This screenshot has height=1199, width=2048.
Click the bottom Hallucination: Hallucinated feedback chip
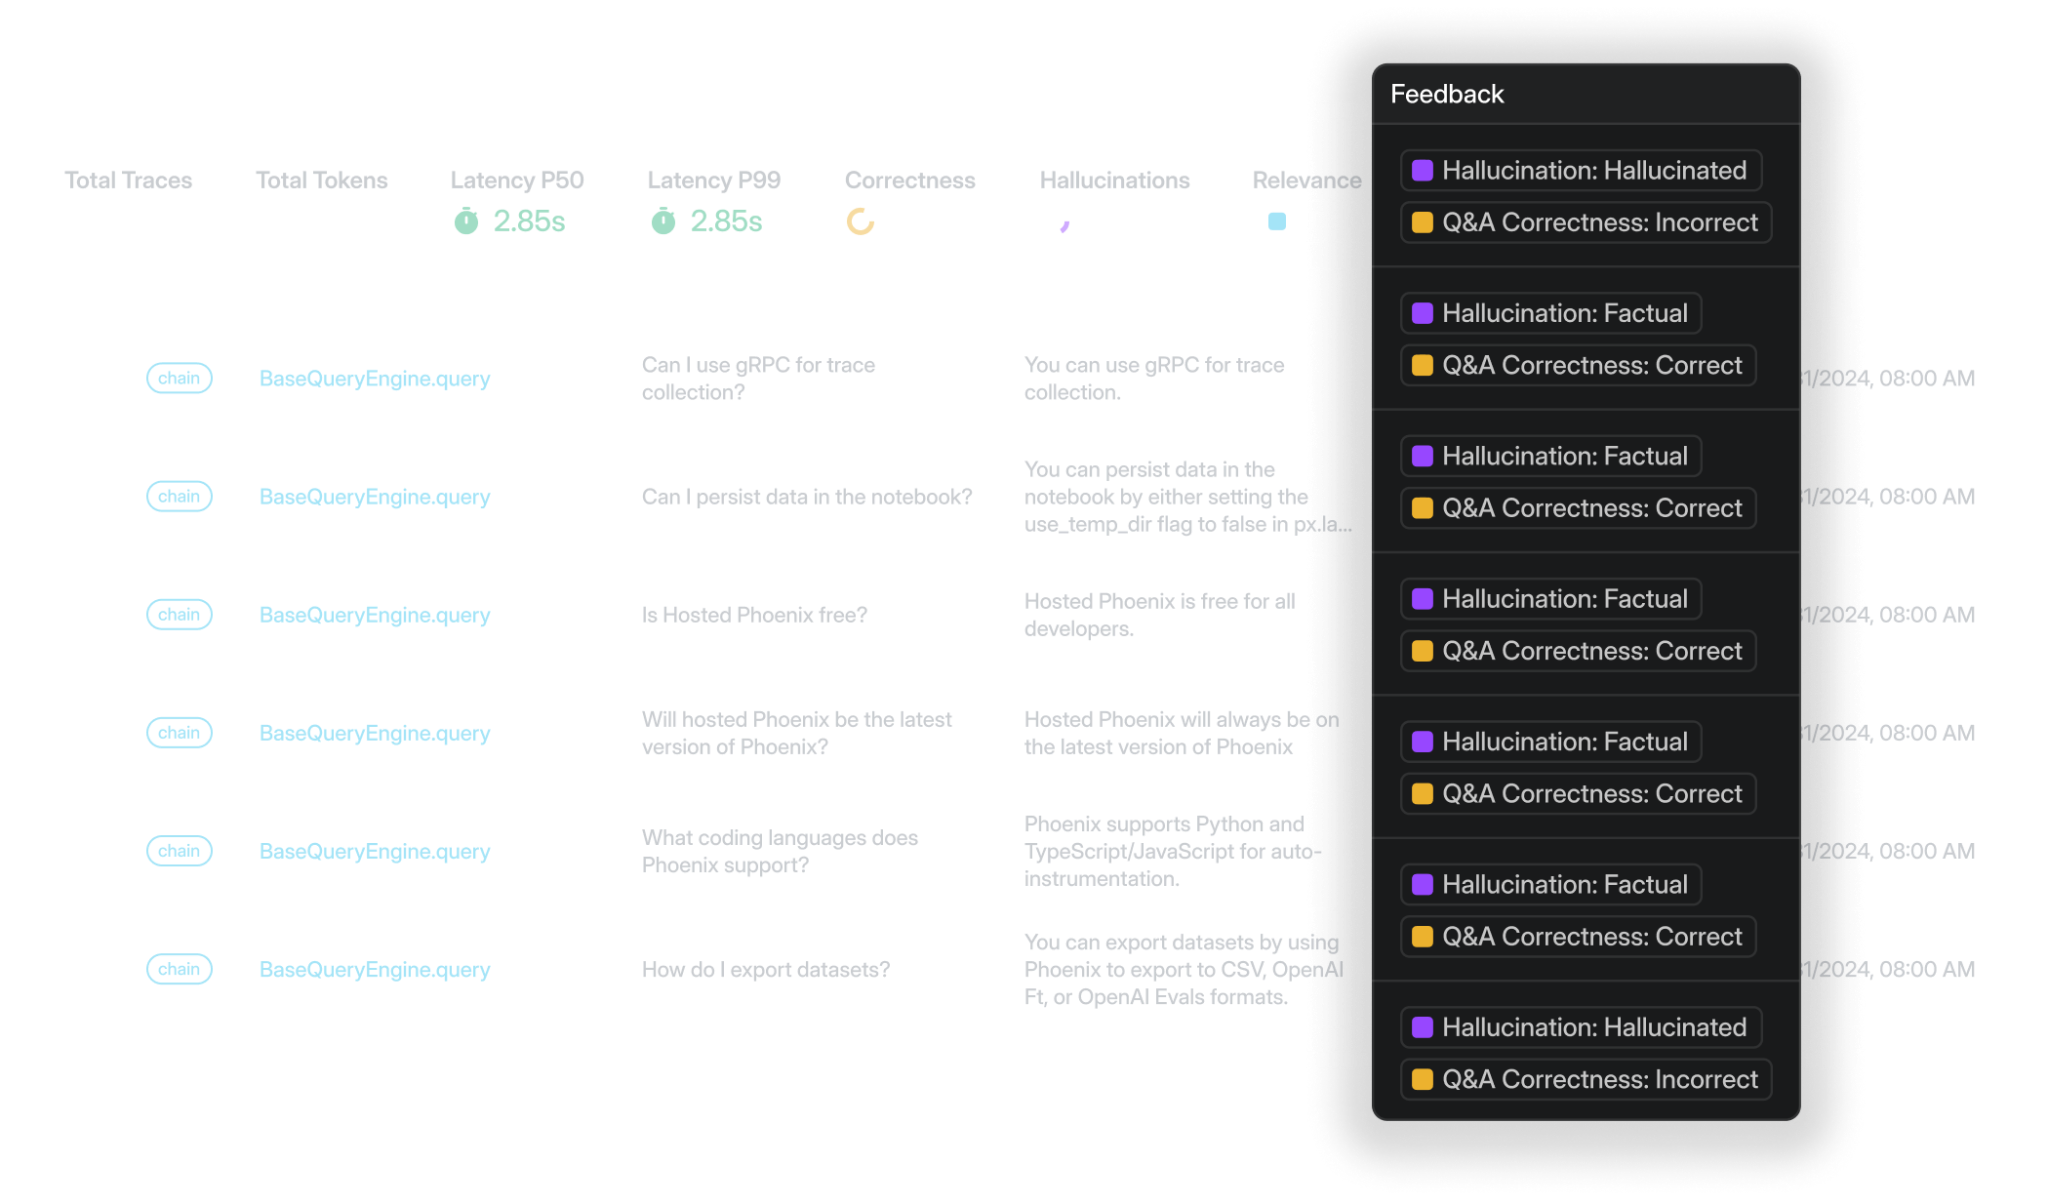(x=1582, y=1027)
